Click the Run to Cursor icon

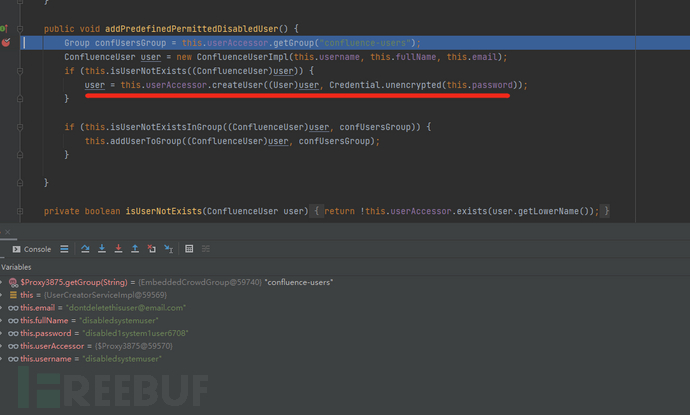pos(169,249)
